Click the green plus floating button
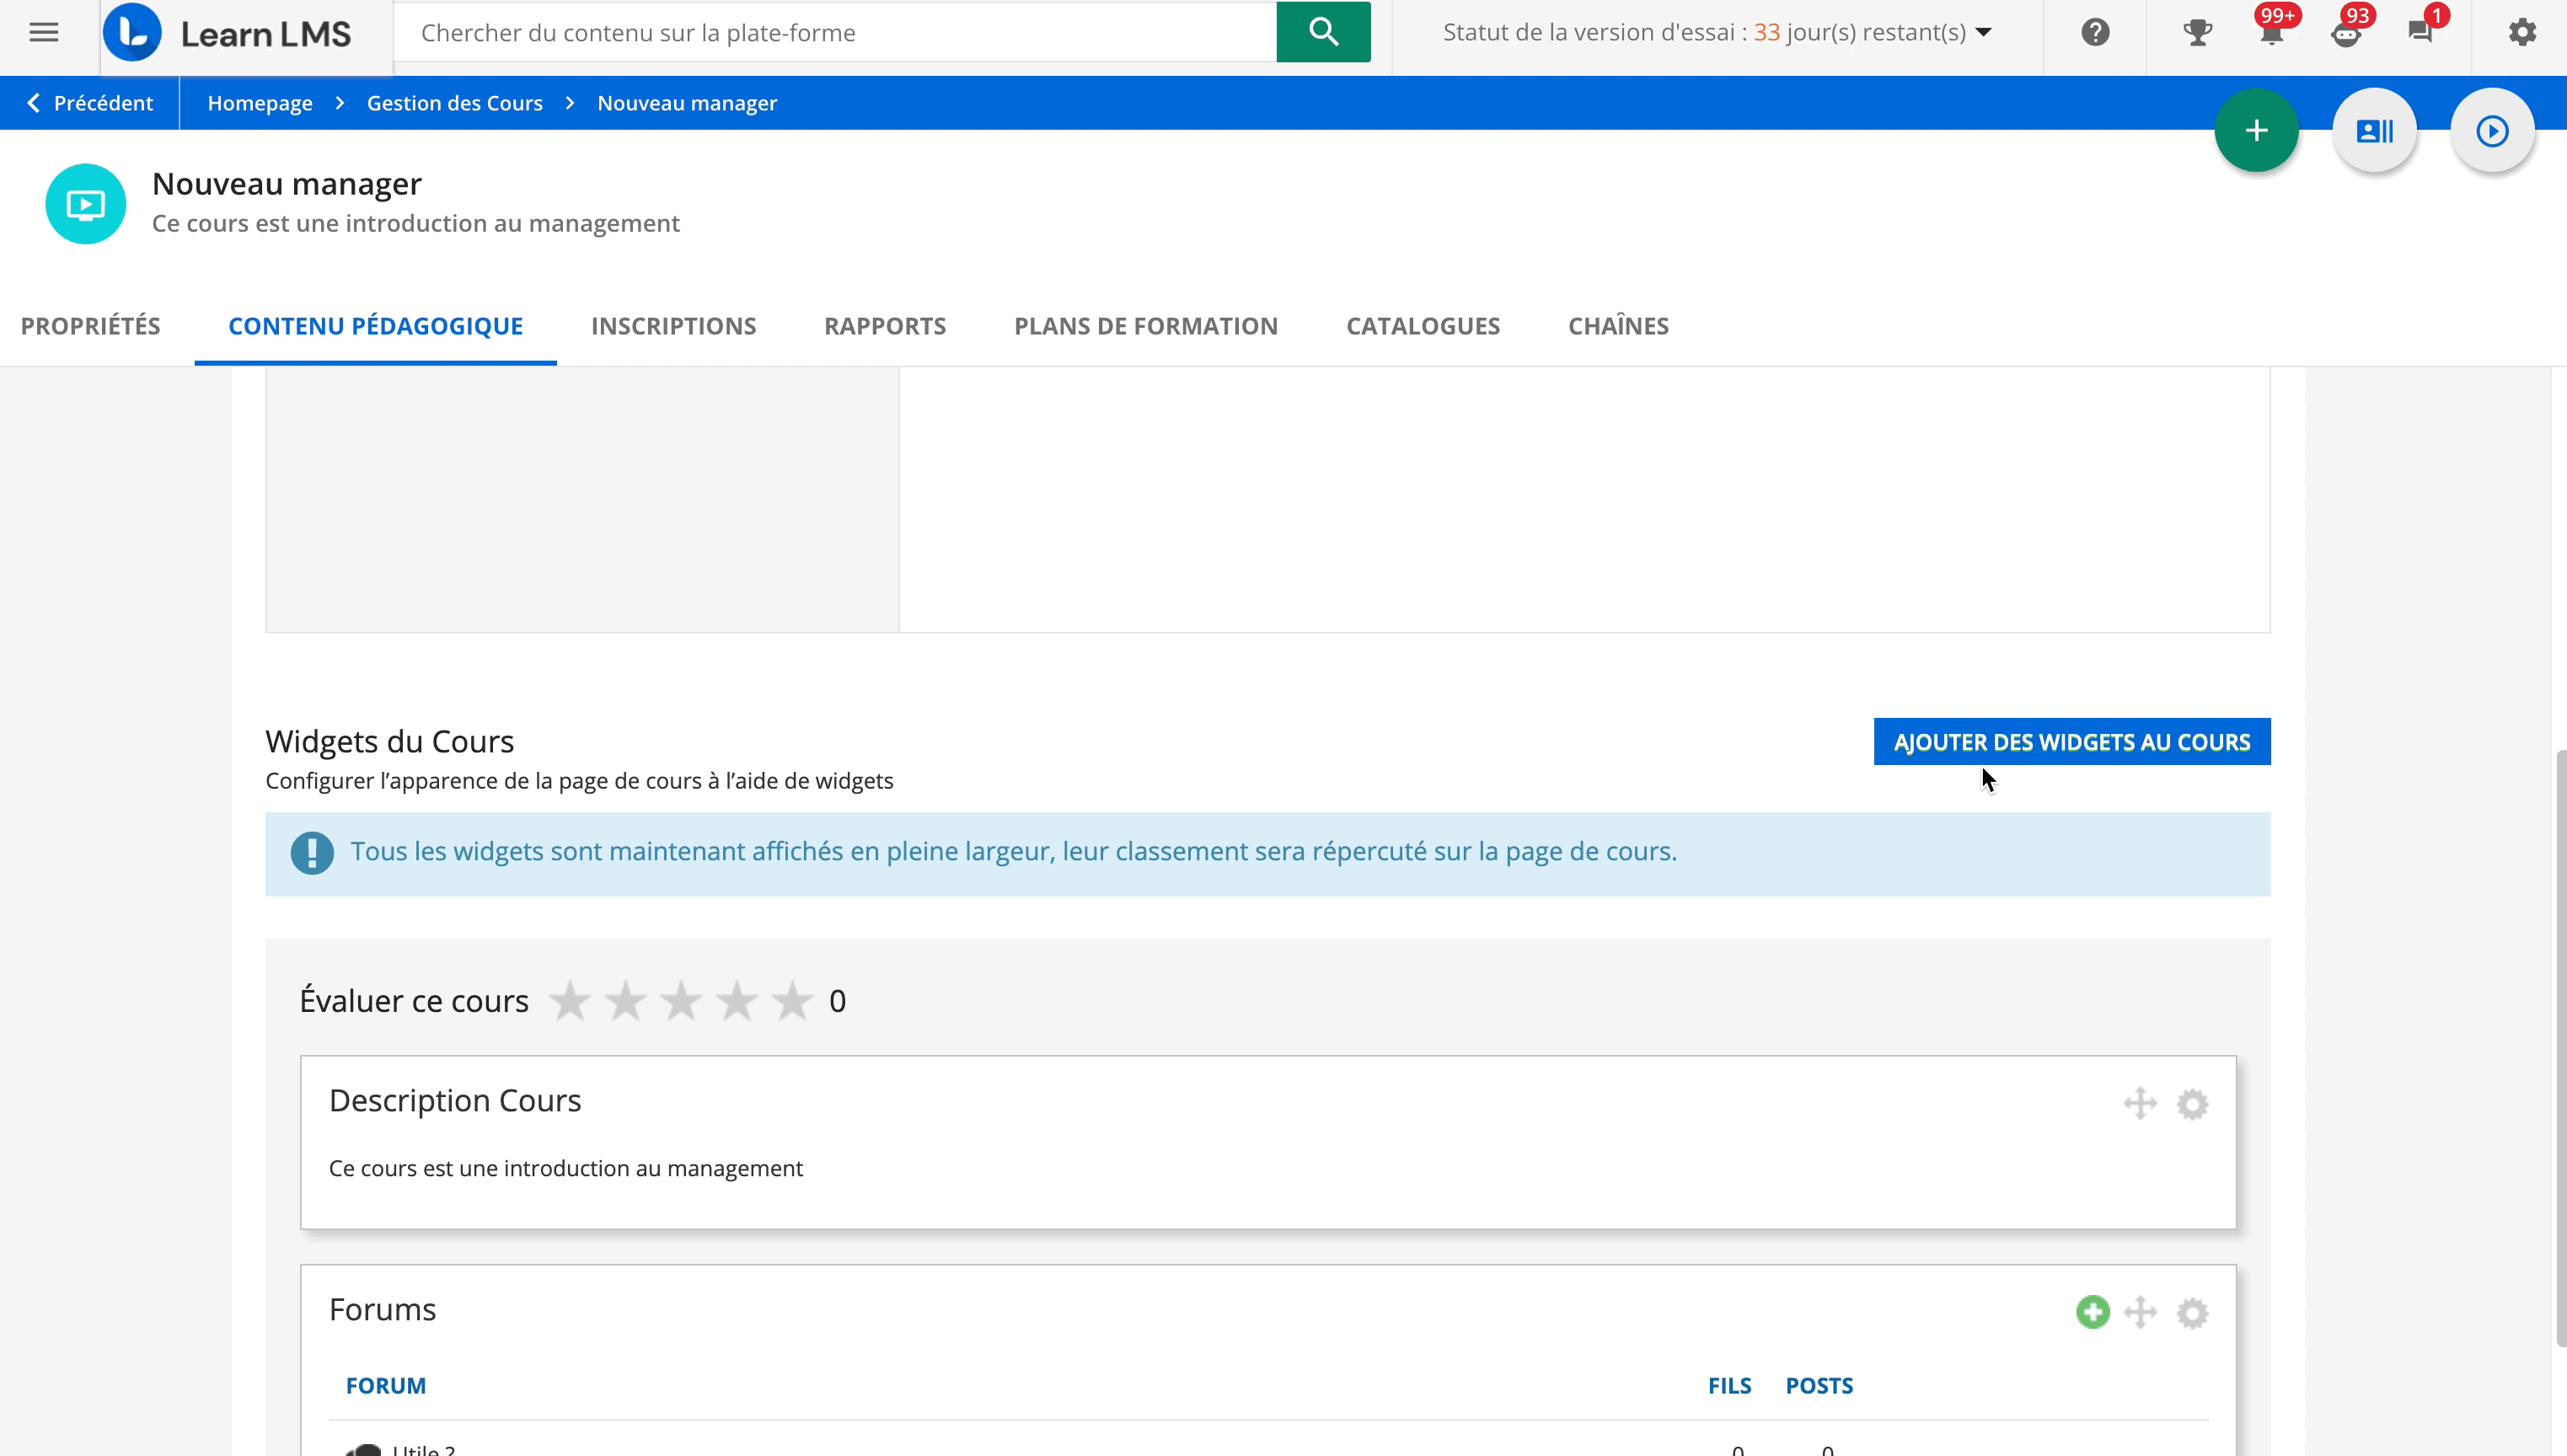 2256,131
